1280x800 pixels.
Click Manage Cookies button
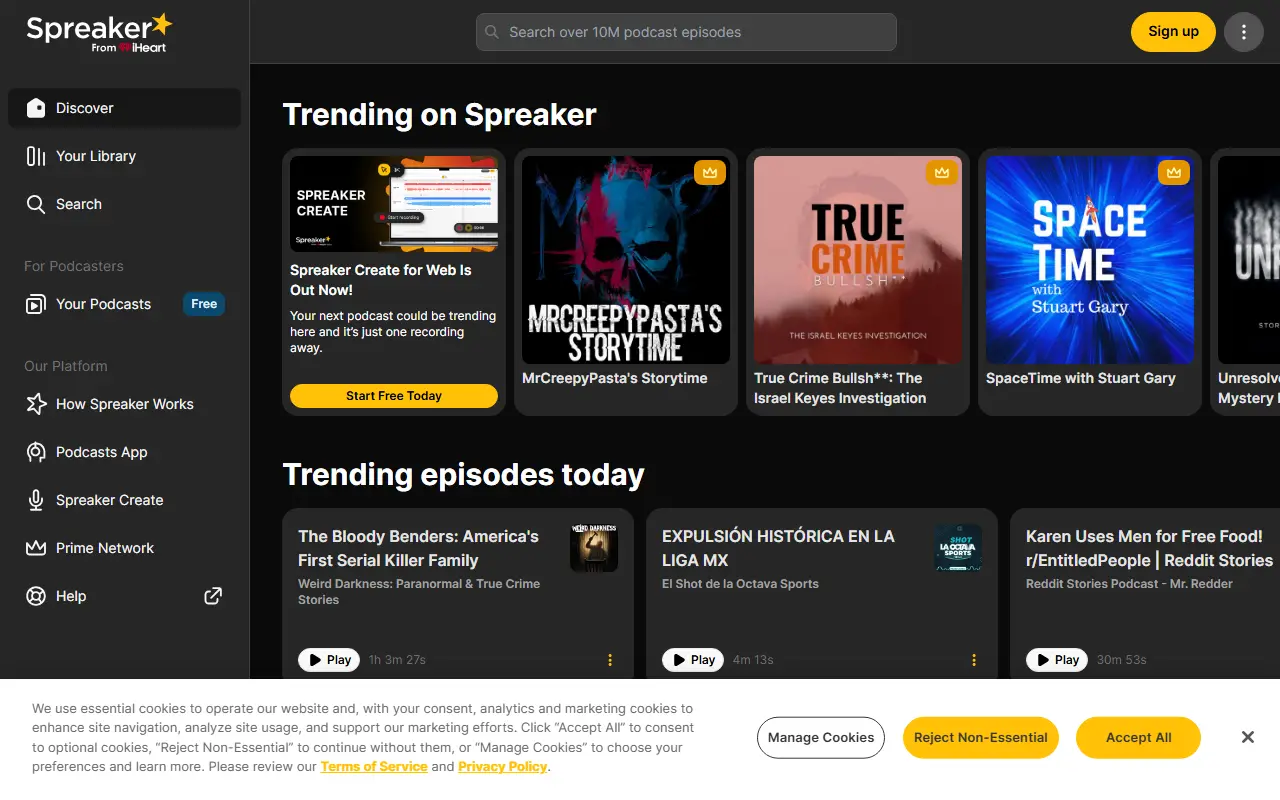[821, 738]
